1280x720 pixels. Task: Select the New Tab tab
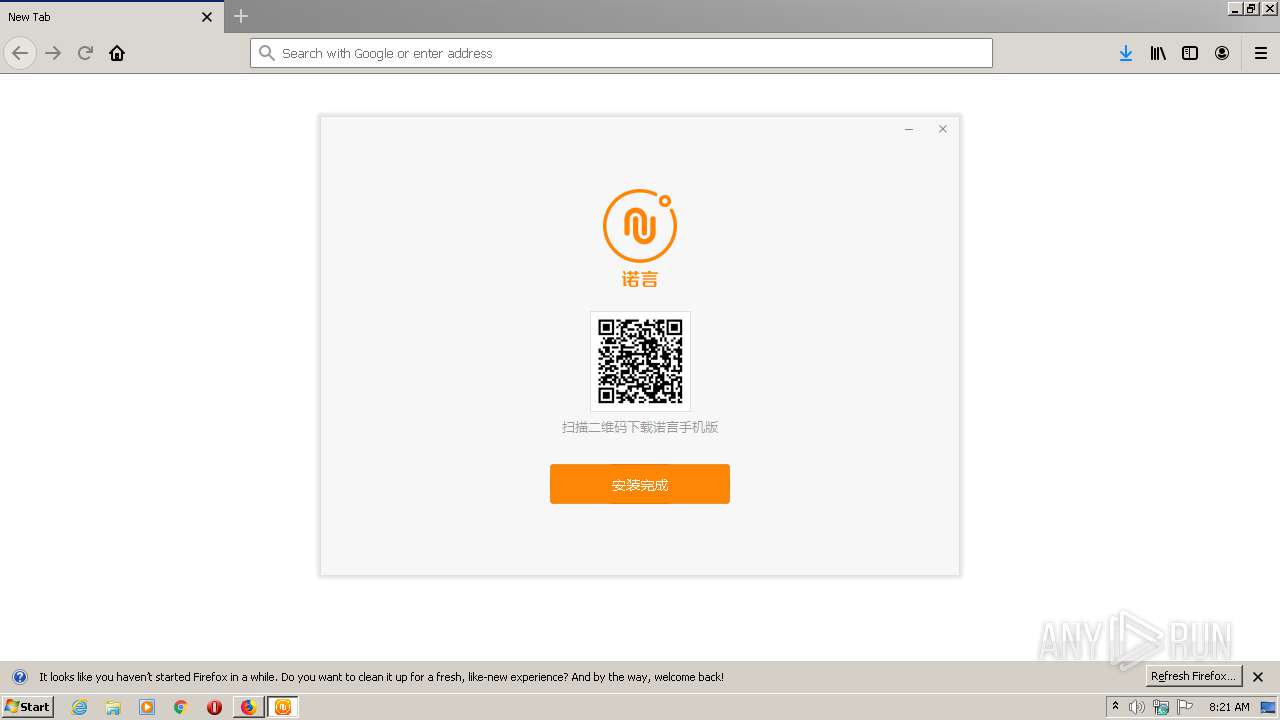pos(110,17)
